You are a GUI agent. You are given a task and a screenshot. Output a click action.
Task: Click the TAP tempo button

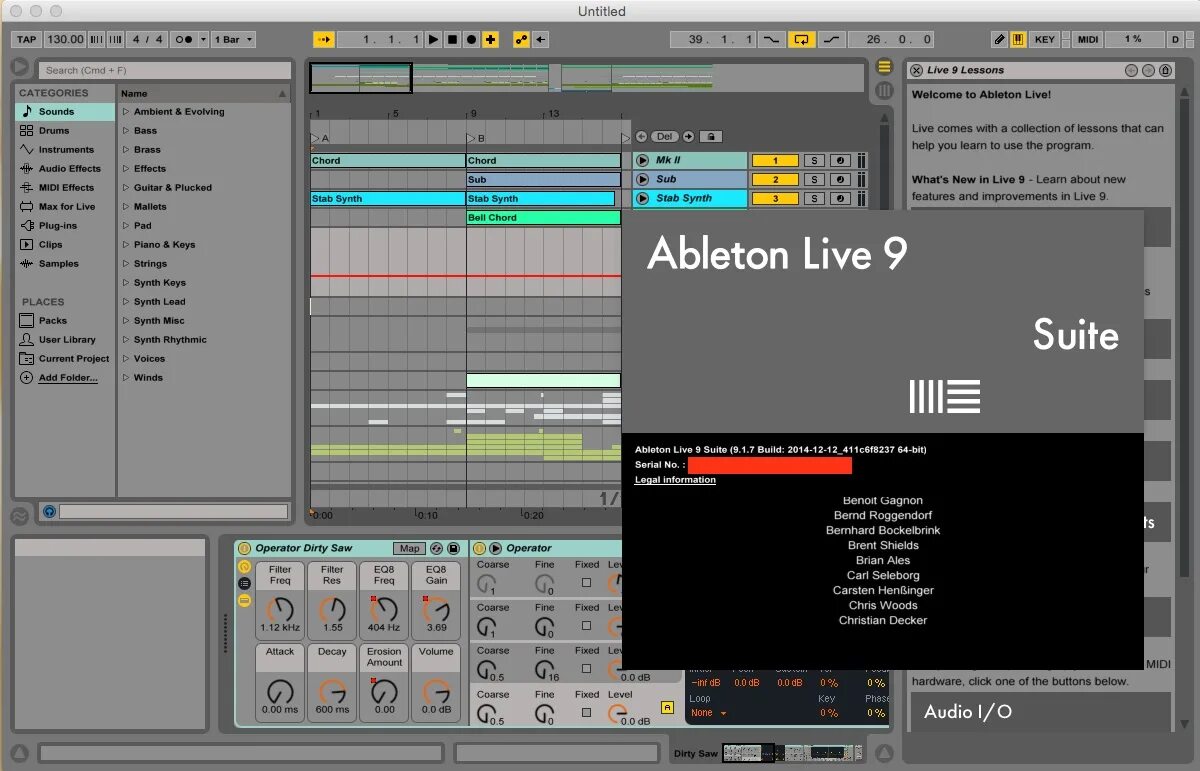(x=26, y=39)
